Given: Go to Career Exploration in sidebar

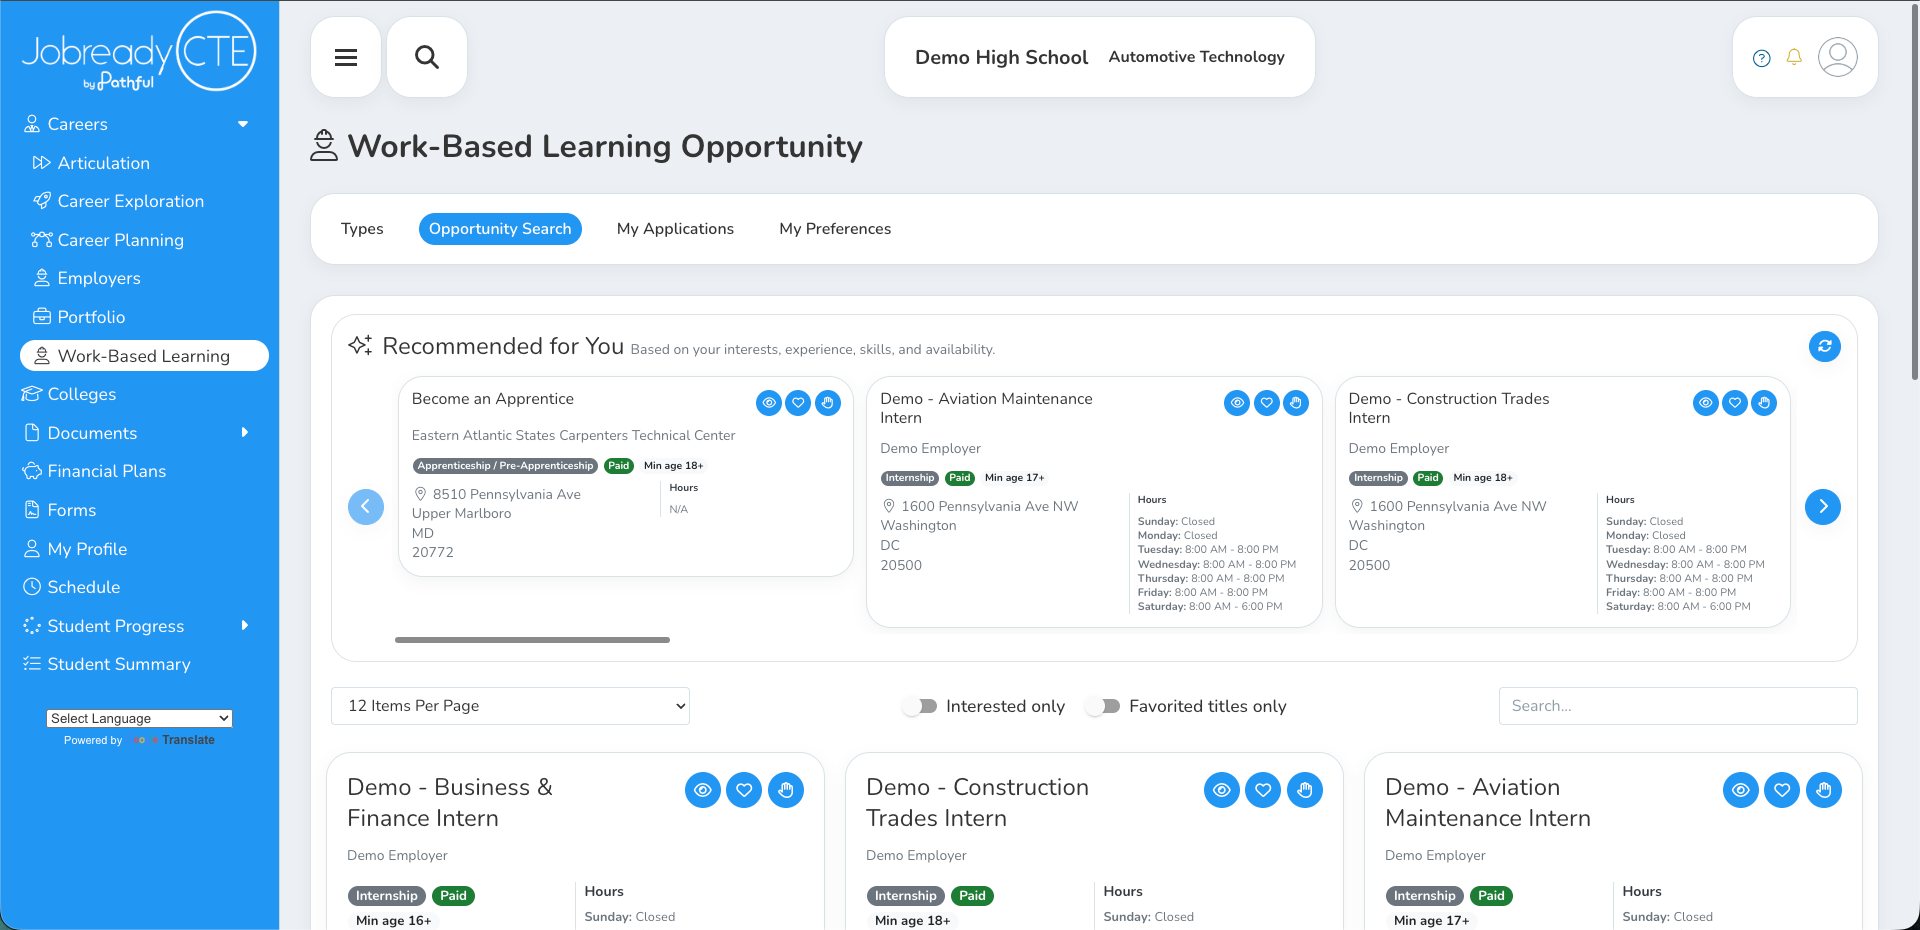Looking at the screenshot, I should (x=130, y=201).
